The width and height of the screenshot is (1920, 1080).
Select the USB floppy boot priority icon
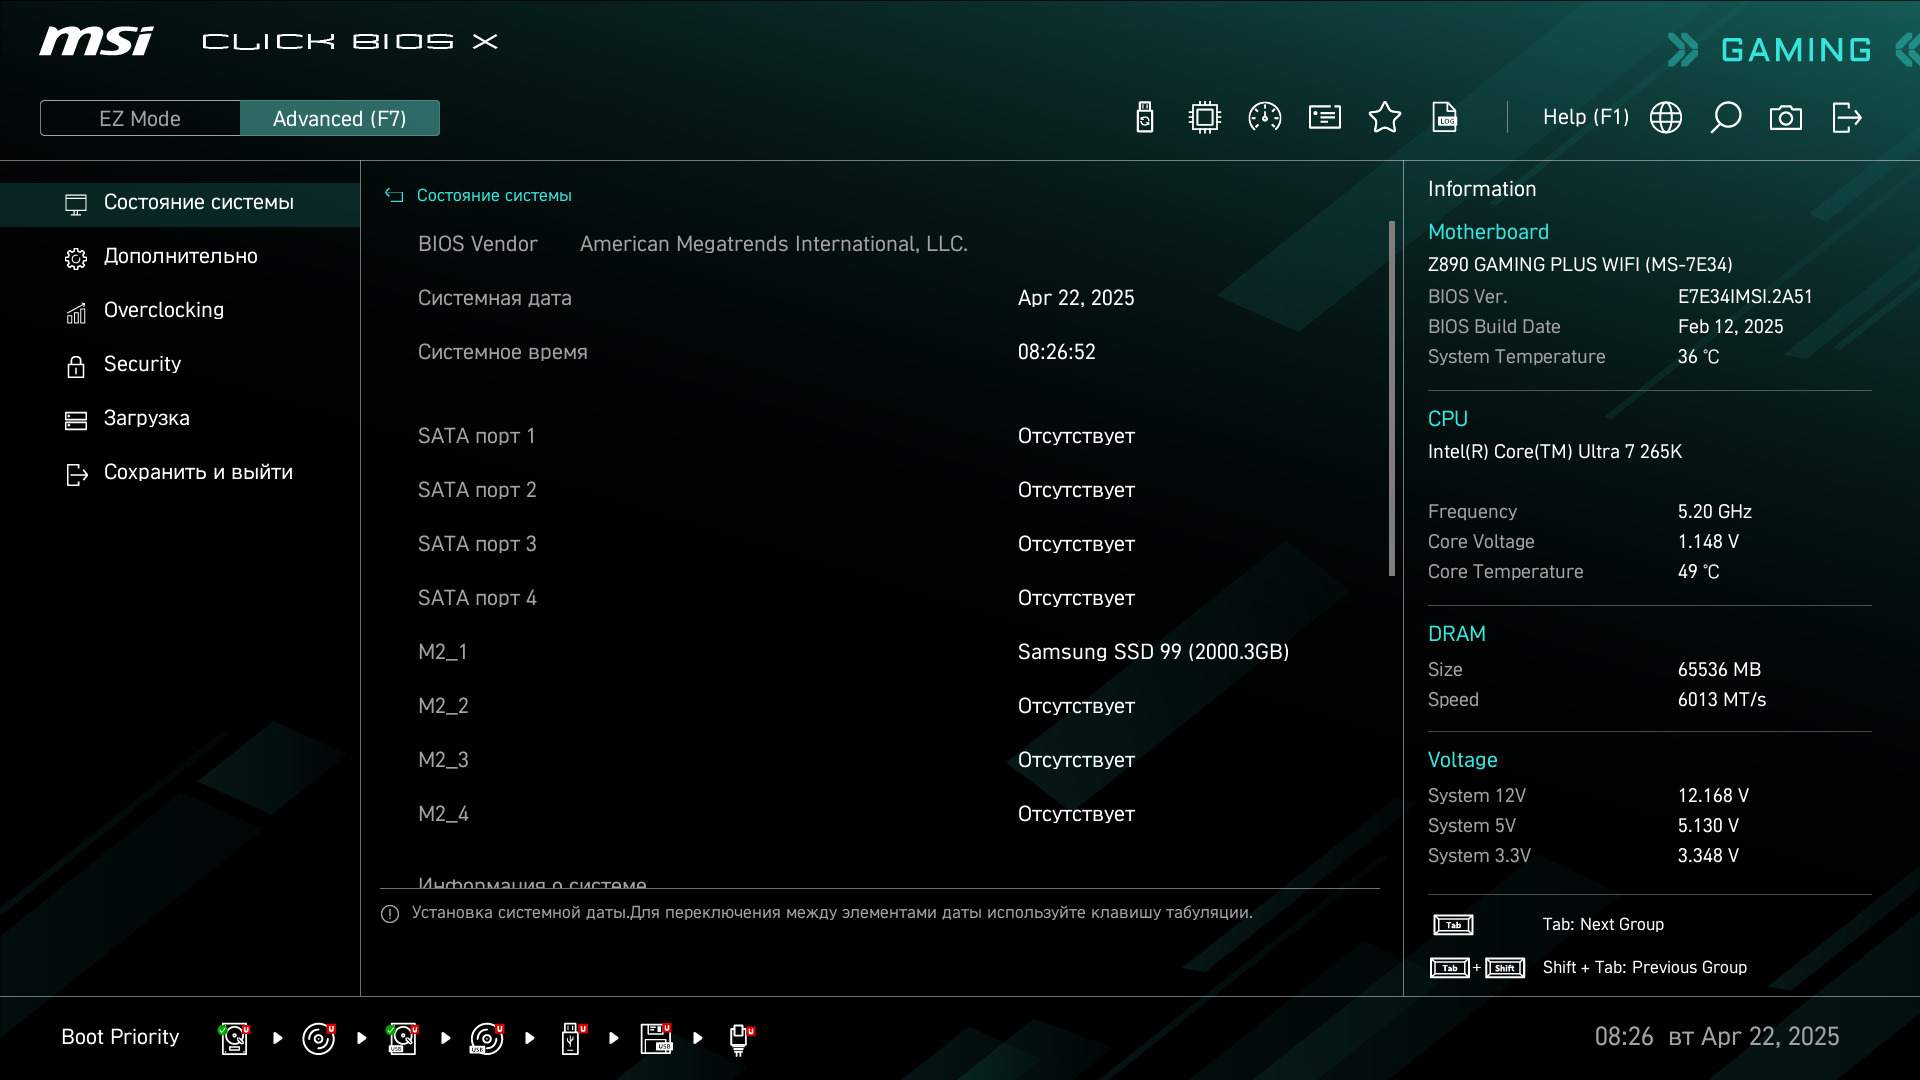(x=656, y=1038)
